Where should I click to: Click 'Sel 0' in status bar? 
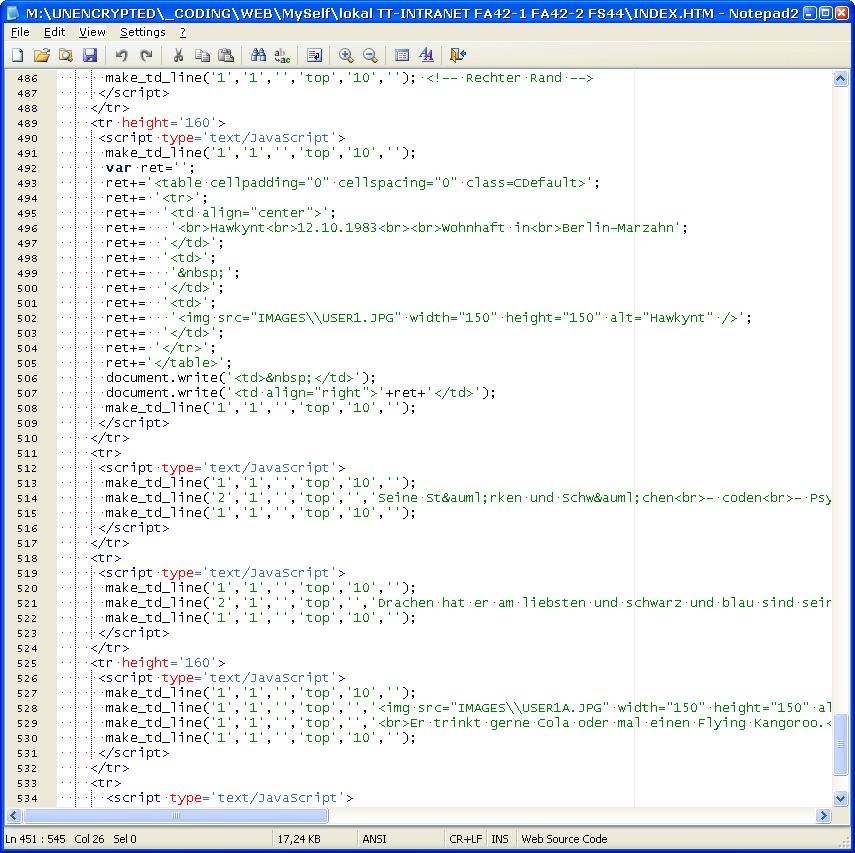(125, 839)
